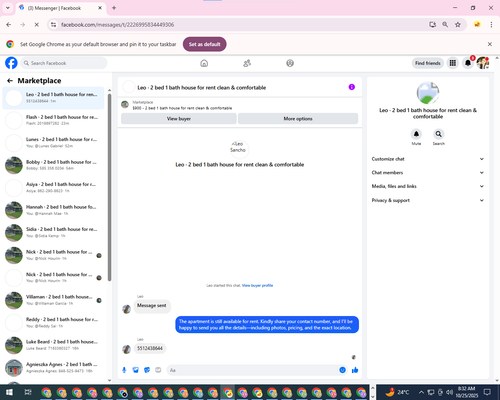Open the Chrome tab search dropdown

click(8, 8)
